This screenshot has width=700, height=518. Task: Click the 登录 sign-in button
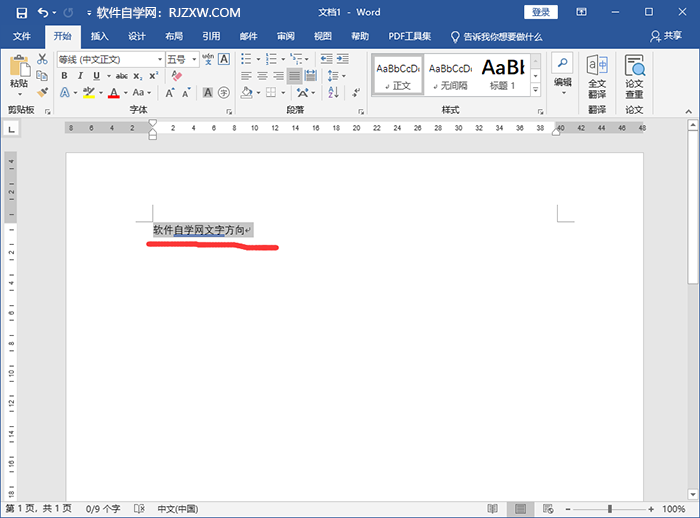541,13
